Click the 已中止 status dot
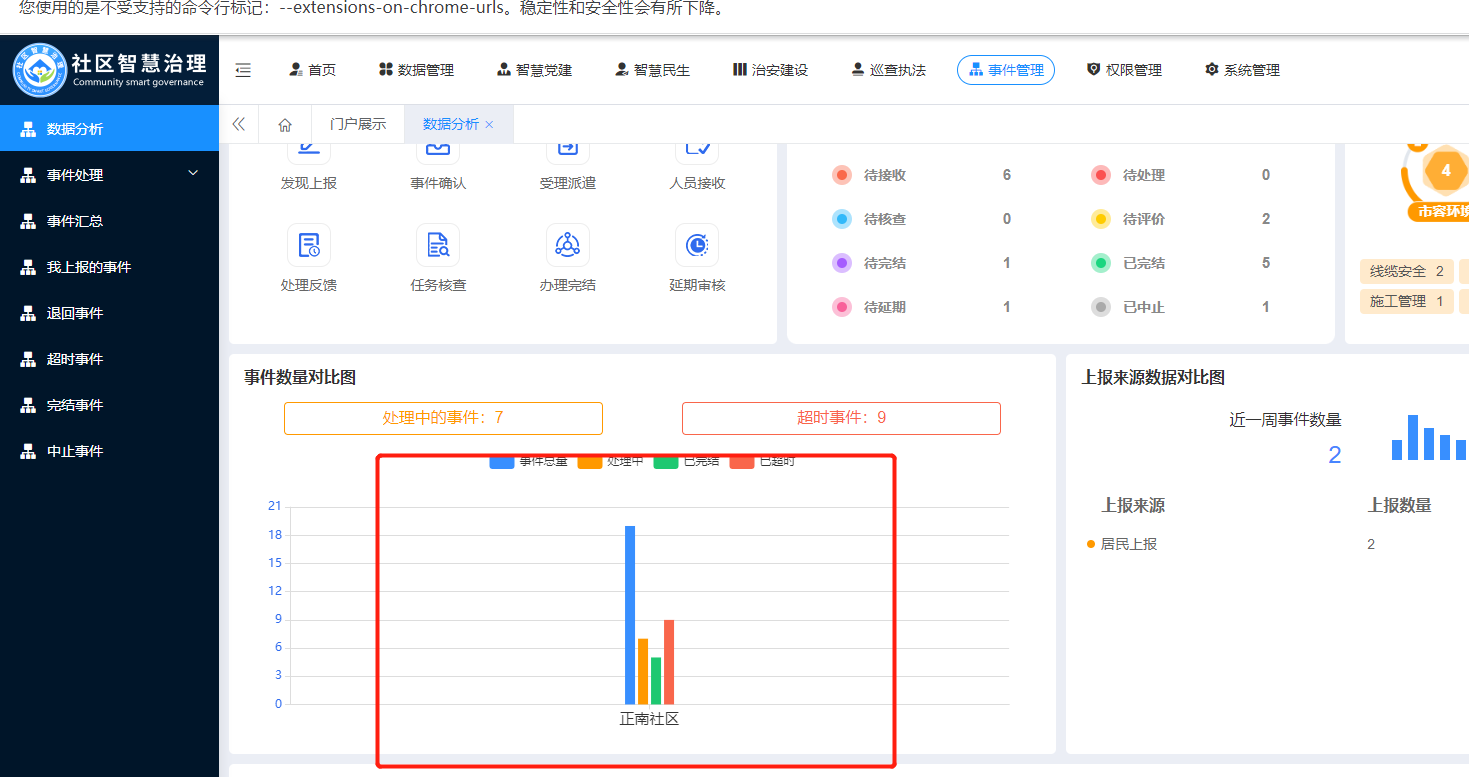 pyautogui.click(x=1101, y=307)
